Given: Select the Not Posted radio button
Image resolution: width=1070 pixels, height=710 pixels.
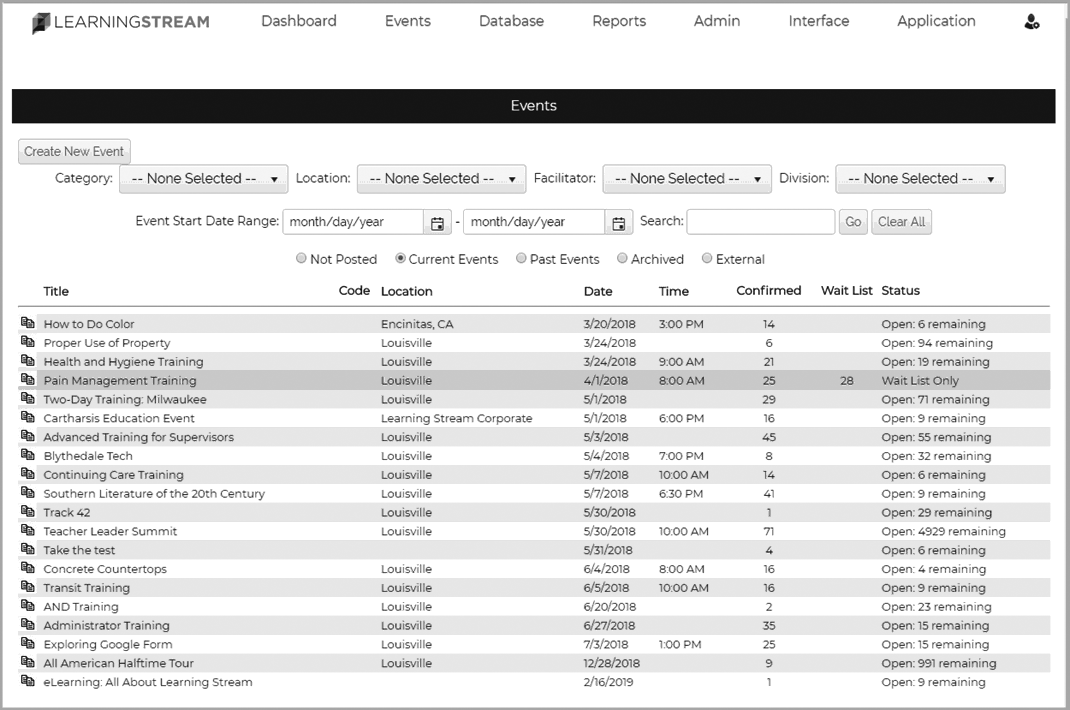Looking at the screenshot, I should coord(301,258).
